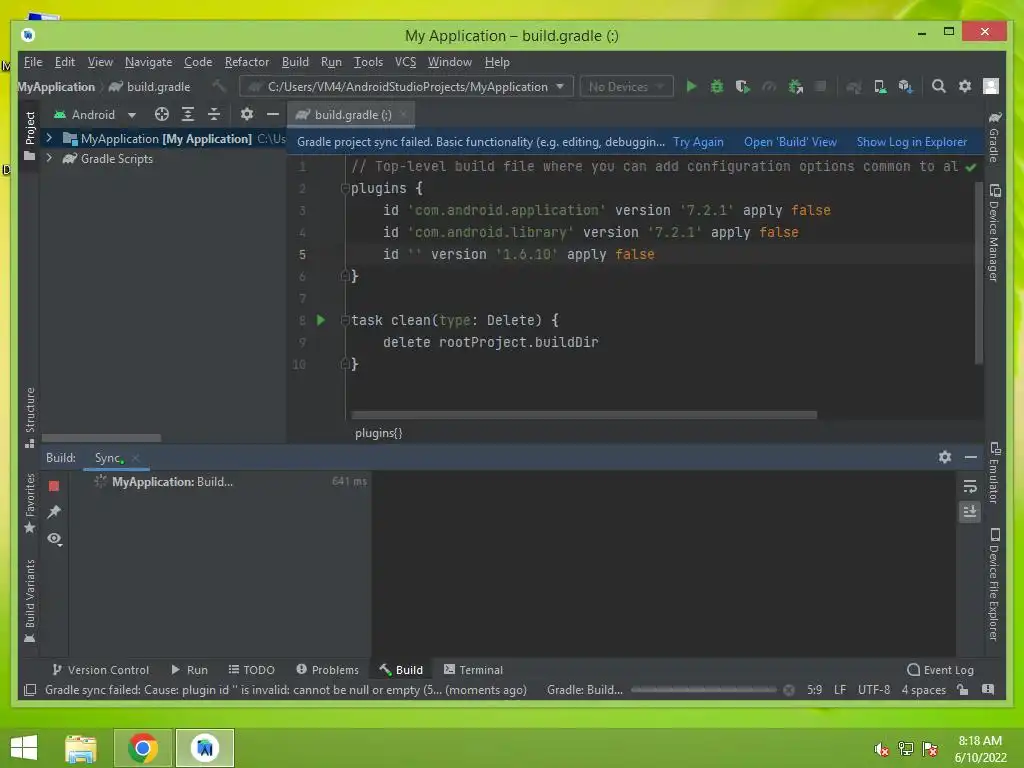The height and width of the screenshot is (768, 1024).
Task: Click the Gradle build progress bar
Action: coord(703,690)
